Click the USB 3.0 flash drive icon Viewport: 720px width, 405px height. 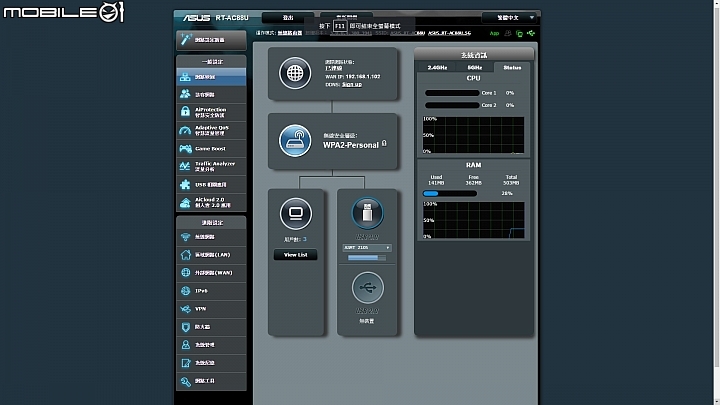367,213
